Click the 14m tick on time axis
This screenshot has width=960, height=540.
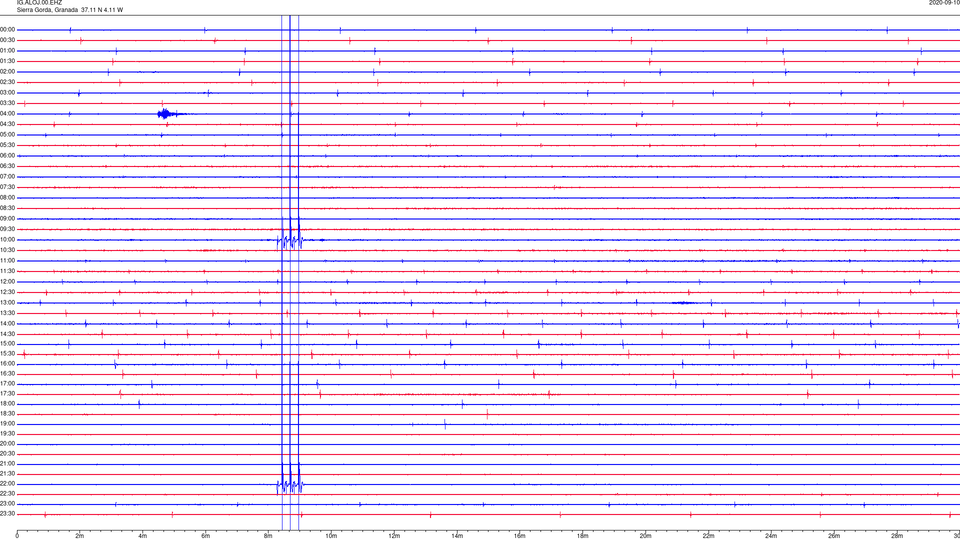point(457,536)
